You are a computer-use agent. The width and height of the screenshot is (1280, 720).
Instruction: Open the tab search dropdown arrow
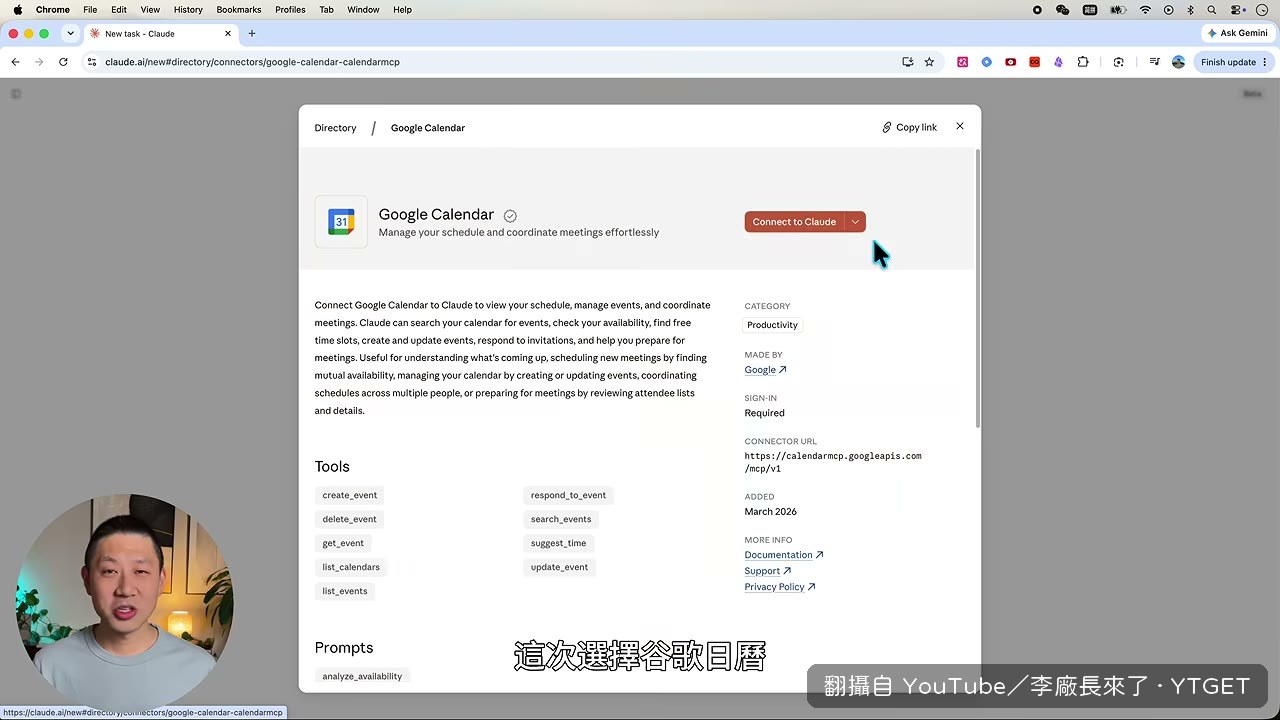(x=70, y=33)
